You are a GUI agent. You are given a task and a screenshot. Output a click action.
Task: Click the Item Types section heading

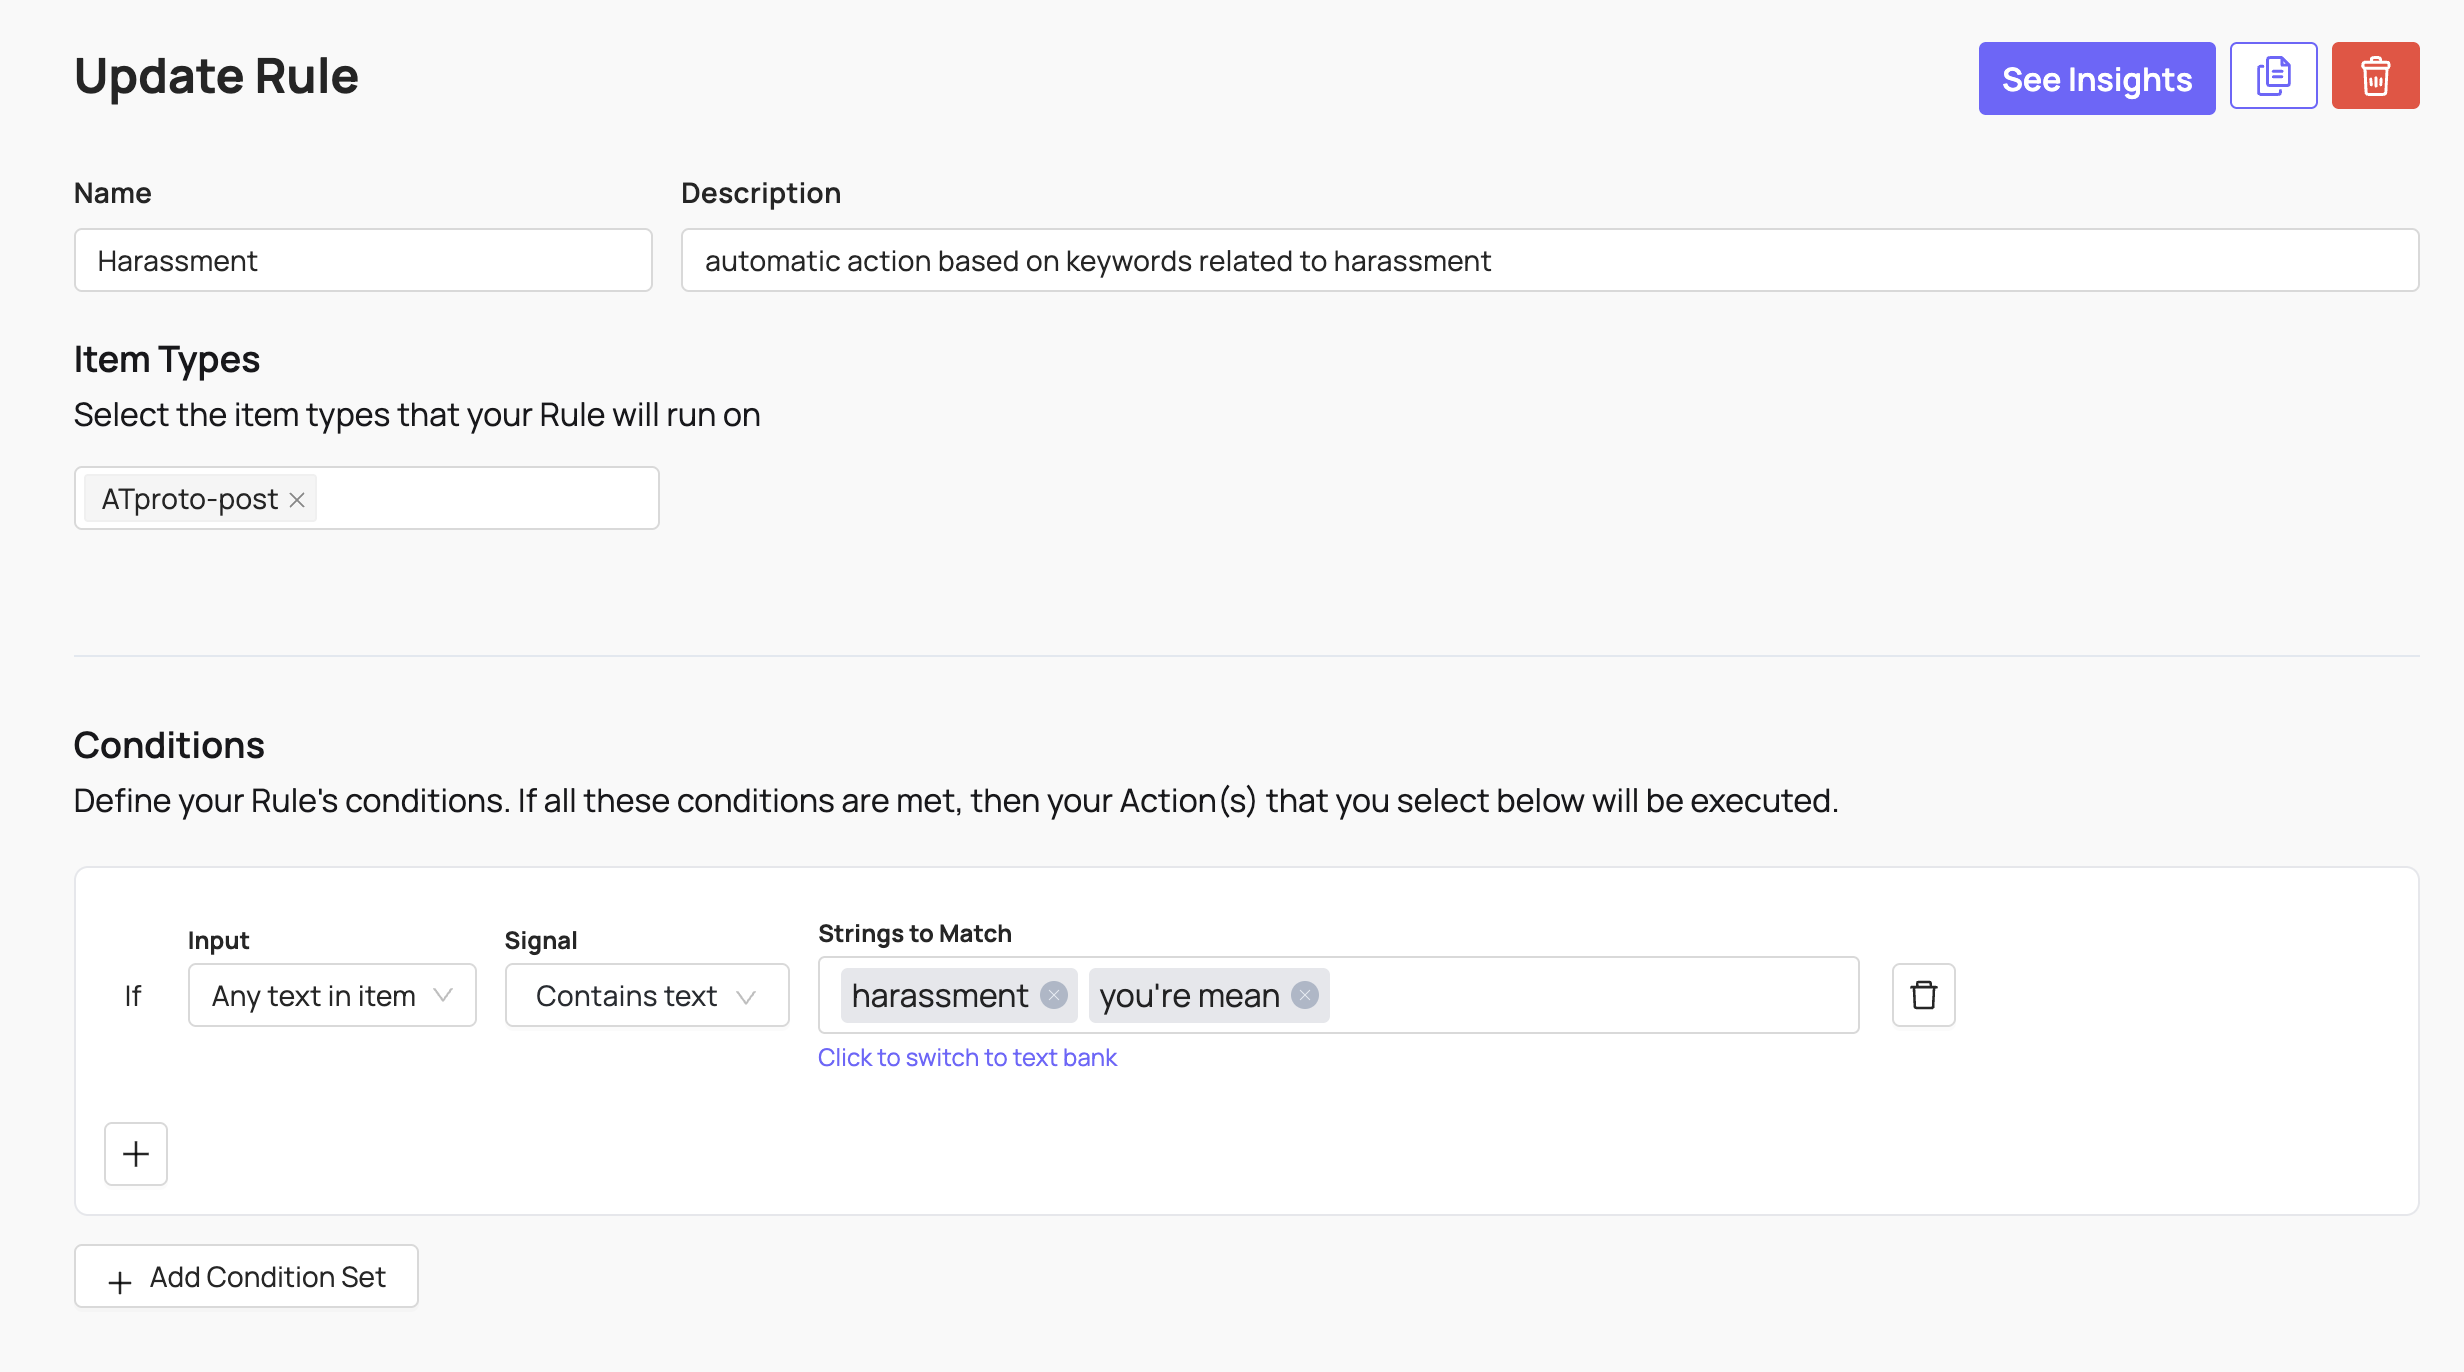click(167, 360)
